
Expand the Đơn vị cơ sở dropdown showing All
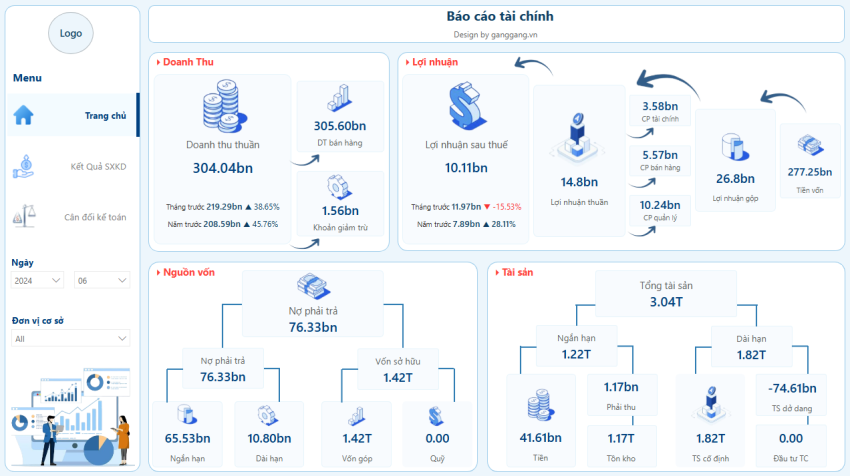(x=70, y=338)
